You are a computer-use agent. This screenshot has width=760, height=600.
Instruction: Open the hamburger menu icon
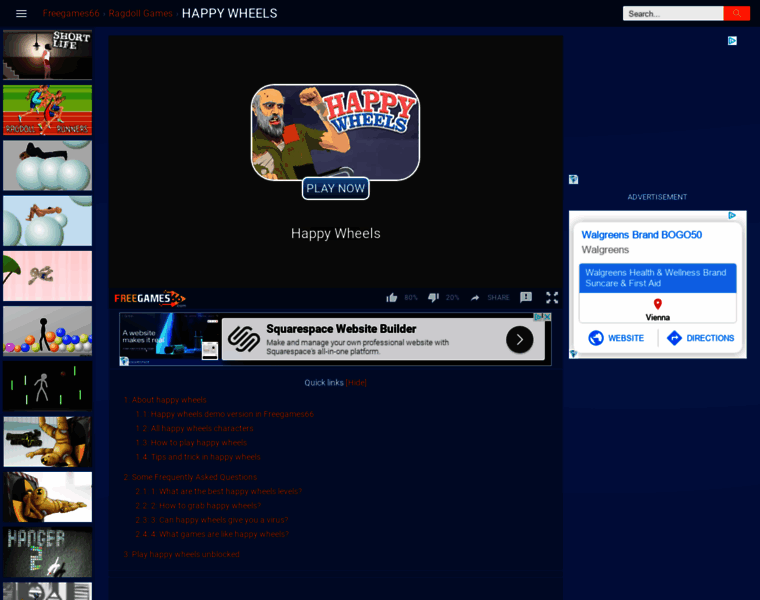point(21,14)
